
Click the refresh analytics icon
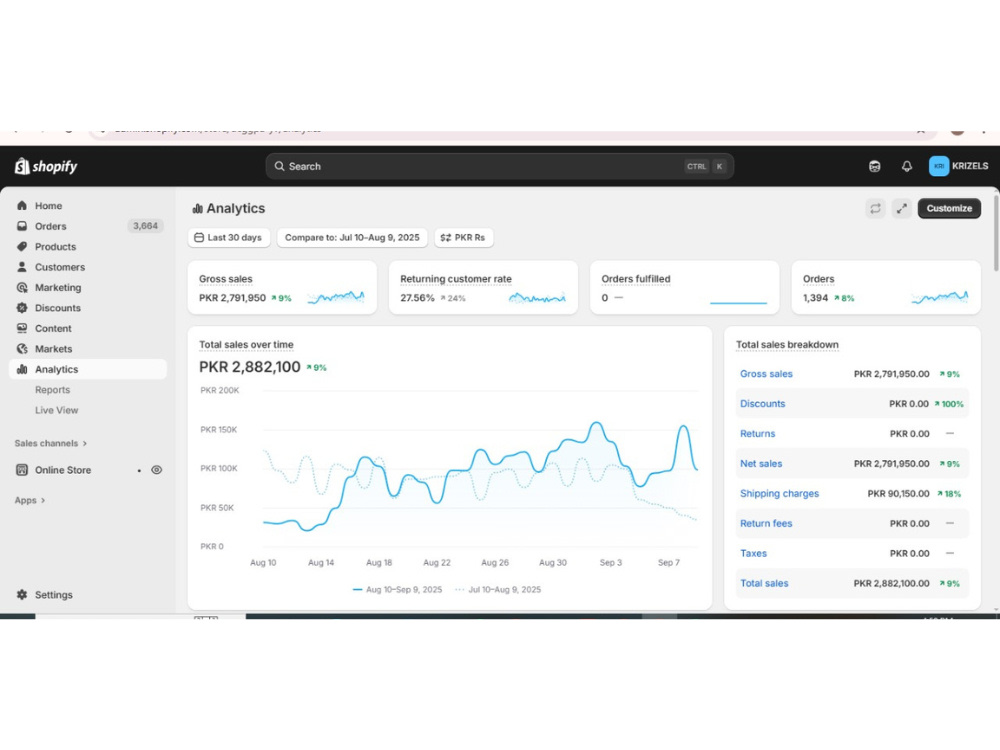[x=875, y=209]
